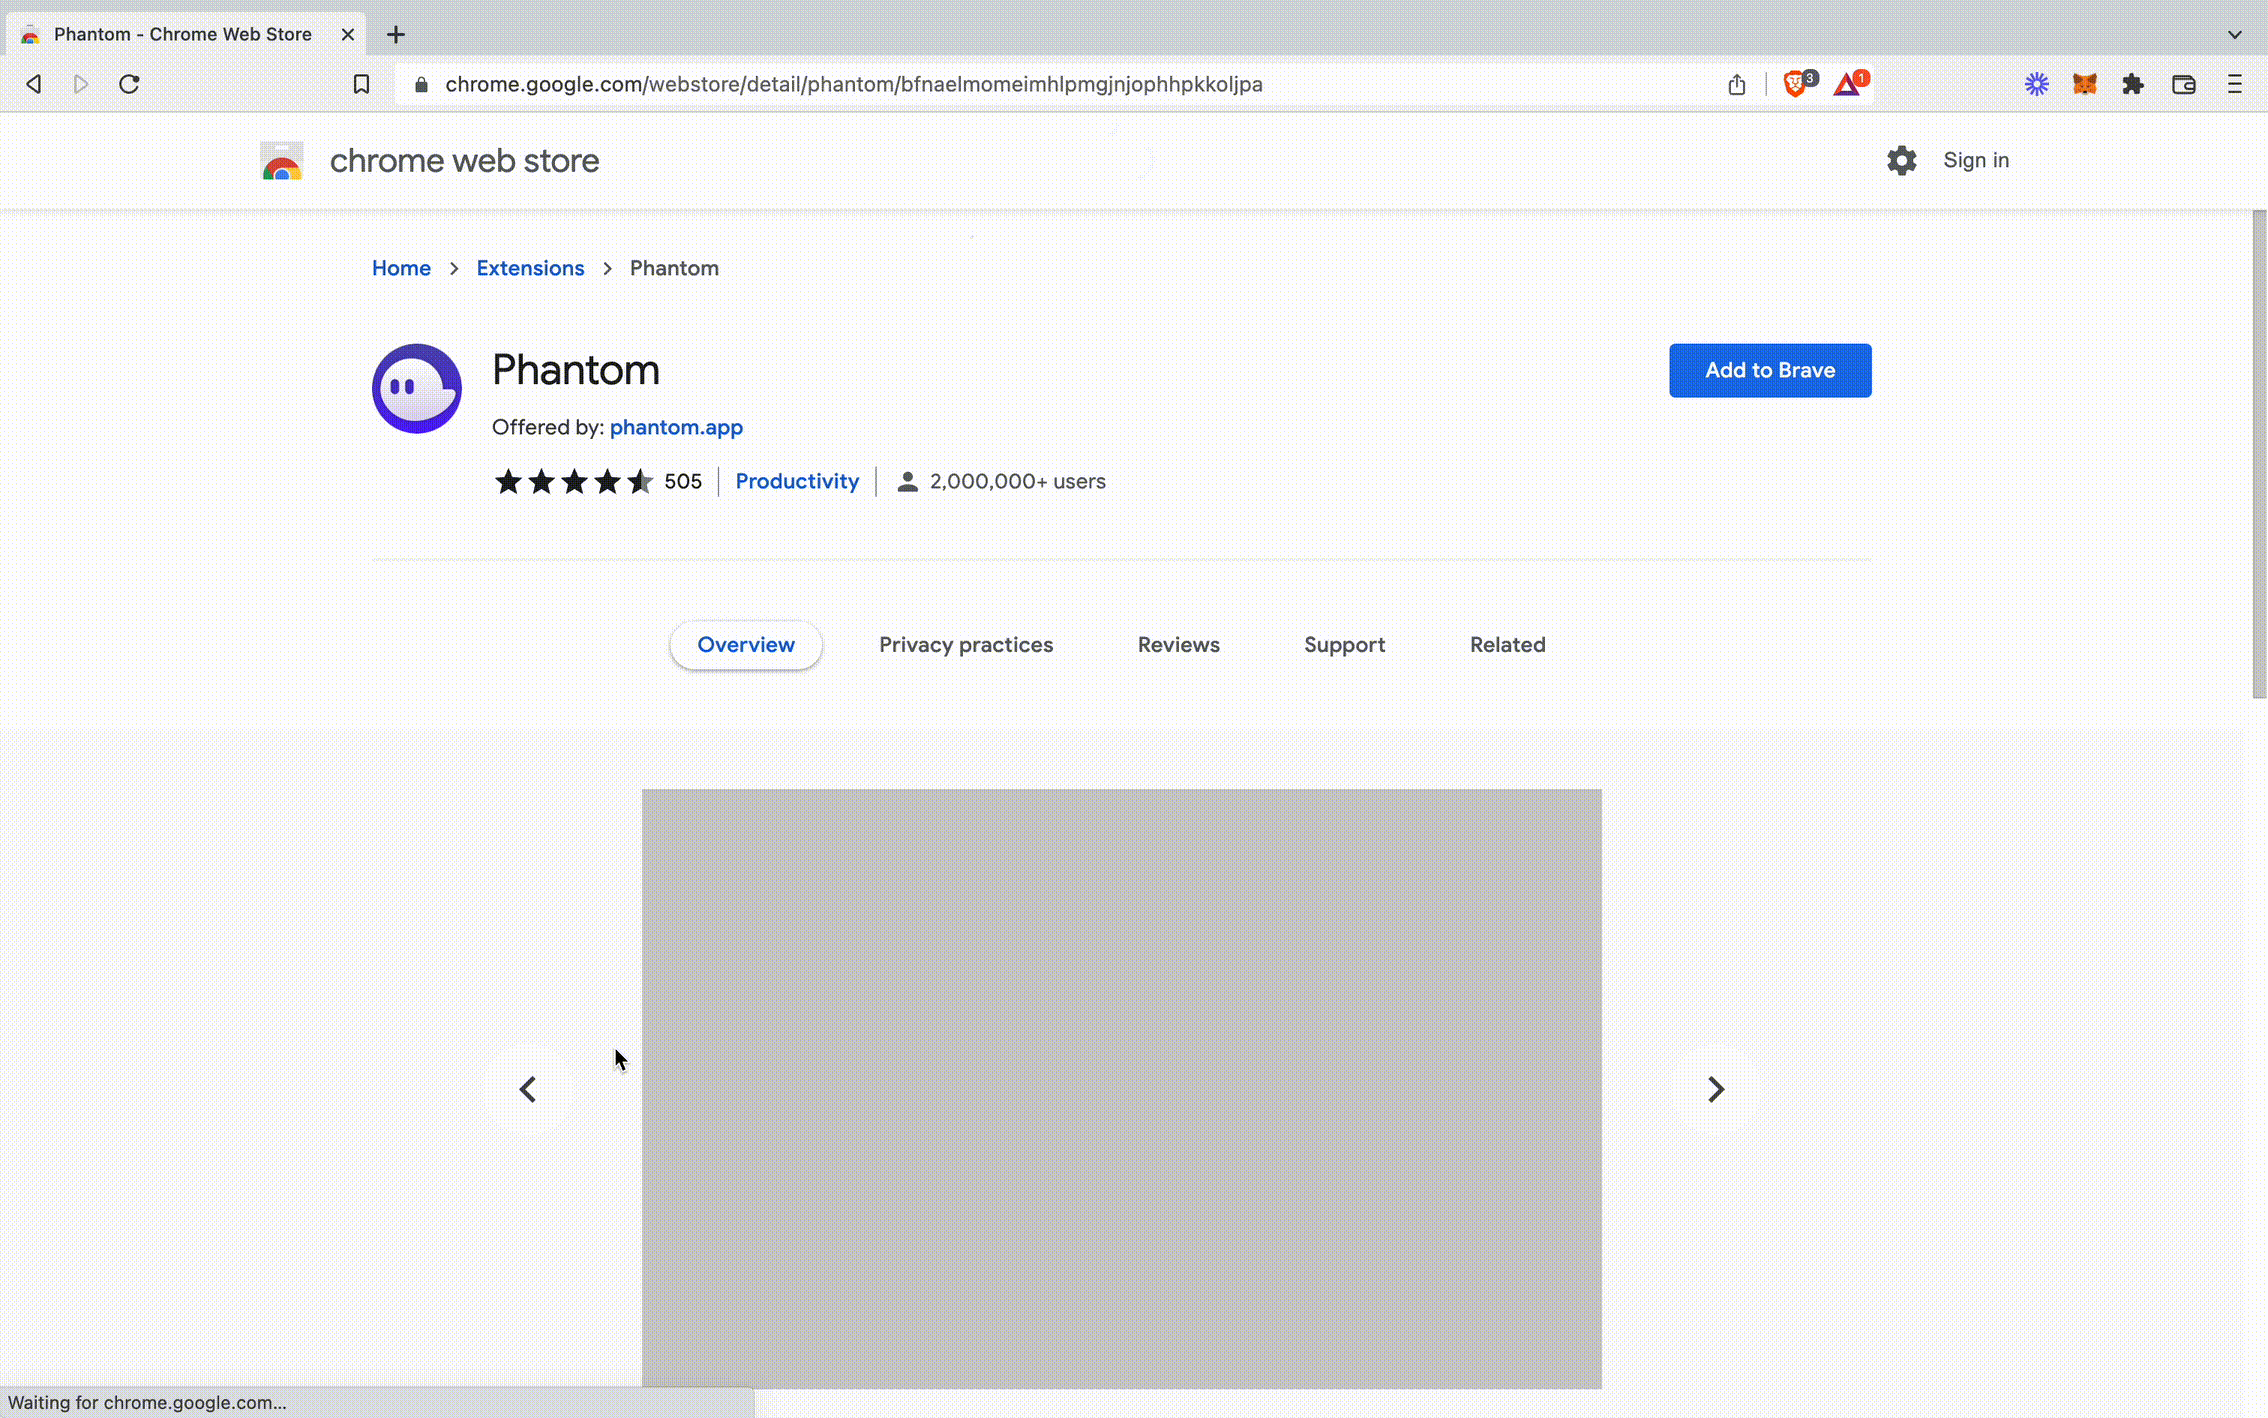The height and width of the screenshot is (1418, 2268).
Task: Open the Extensions puzzle piece menu
Action: pyautogui.click(x=2133, y=85)
